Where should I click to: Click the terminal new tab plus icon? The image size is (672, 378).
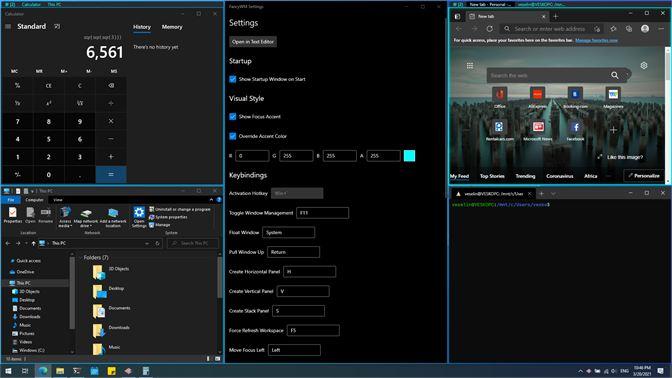coord(541,194)
